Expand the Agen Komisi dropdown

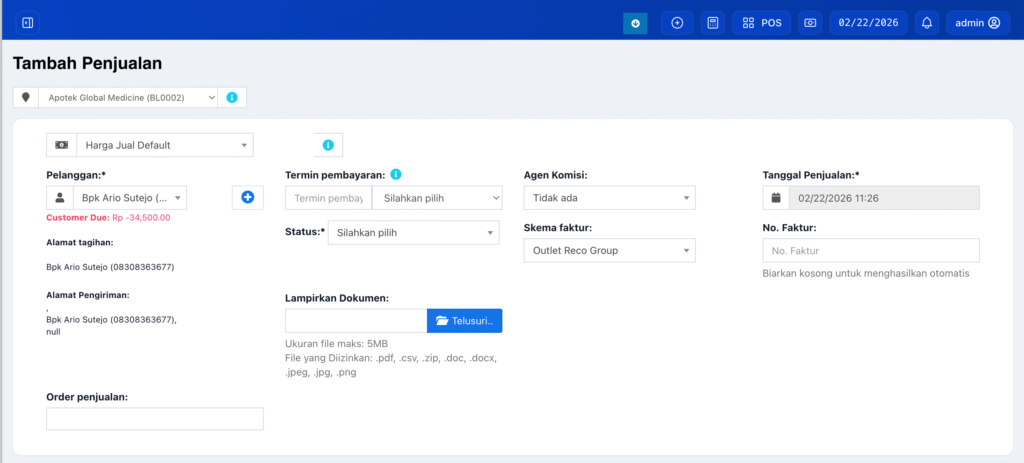click(x=608, y=198)
